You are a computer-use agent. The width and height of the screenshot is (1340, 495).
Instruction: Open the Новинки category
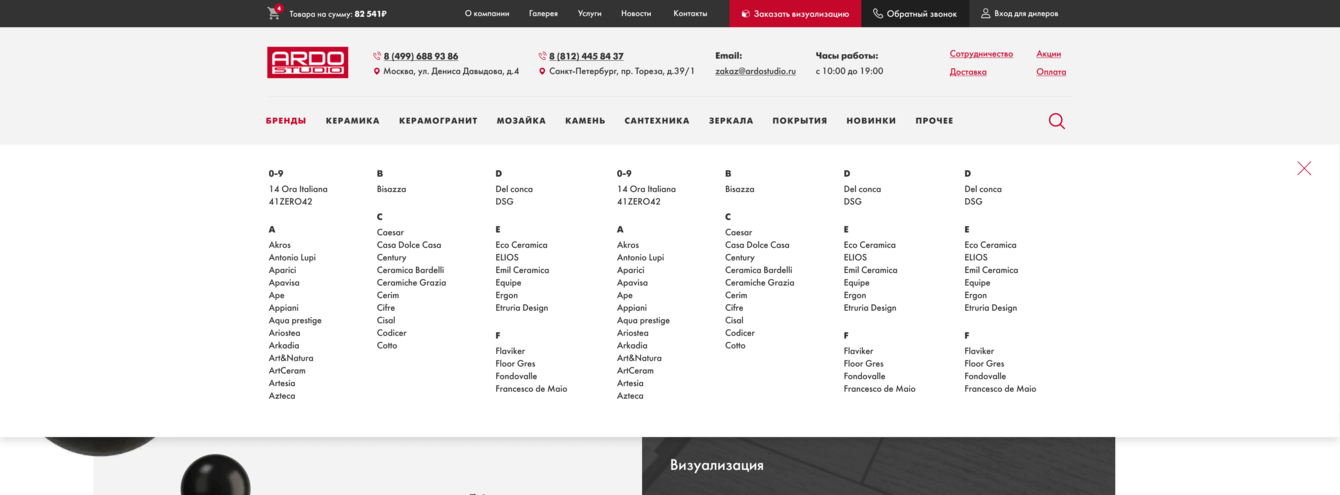(871, 121)
